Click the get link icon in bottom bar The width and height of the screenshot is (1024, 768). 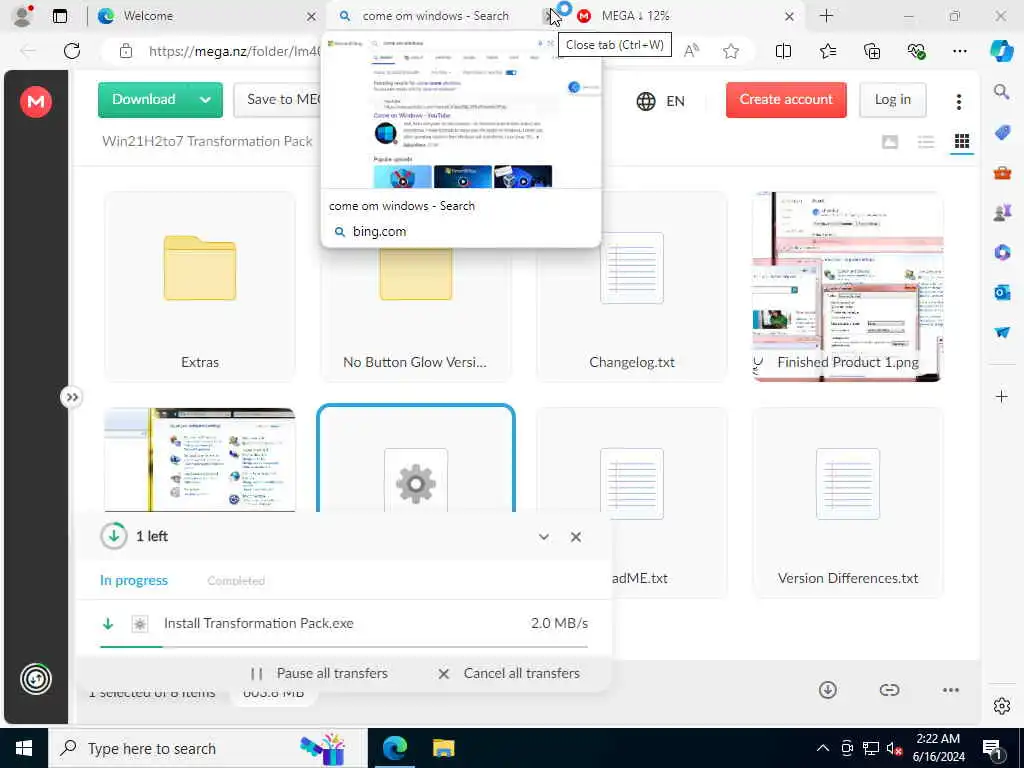pos(889,690)
